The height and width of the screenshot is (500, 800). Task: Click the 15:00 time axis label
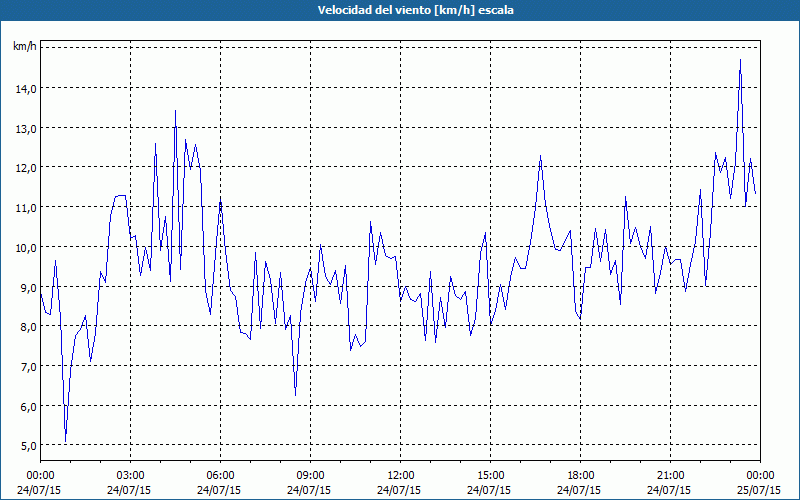[x=490, y=476]
